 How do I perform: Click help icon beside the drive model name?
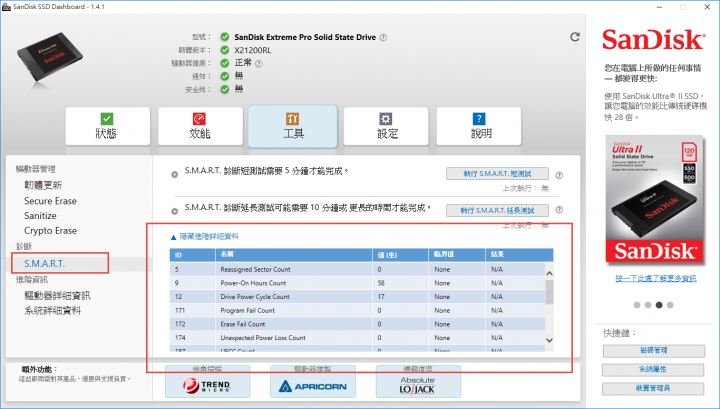coord(383,37)
